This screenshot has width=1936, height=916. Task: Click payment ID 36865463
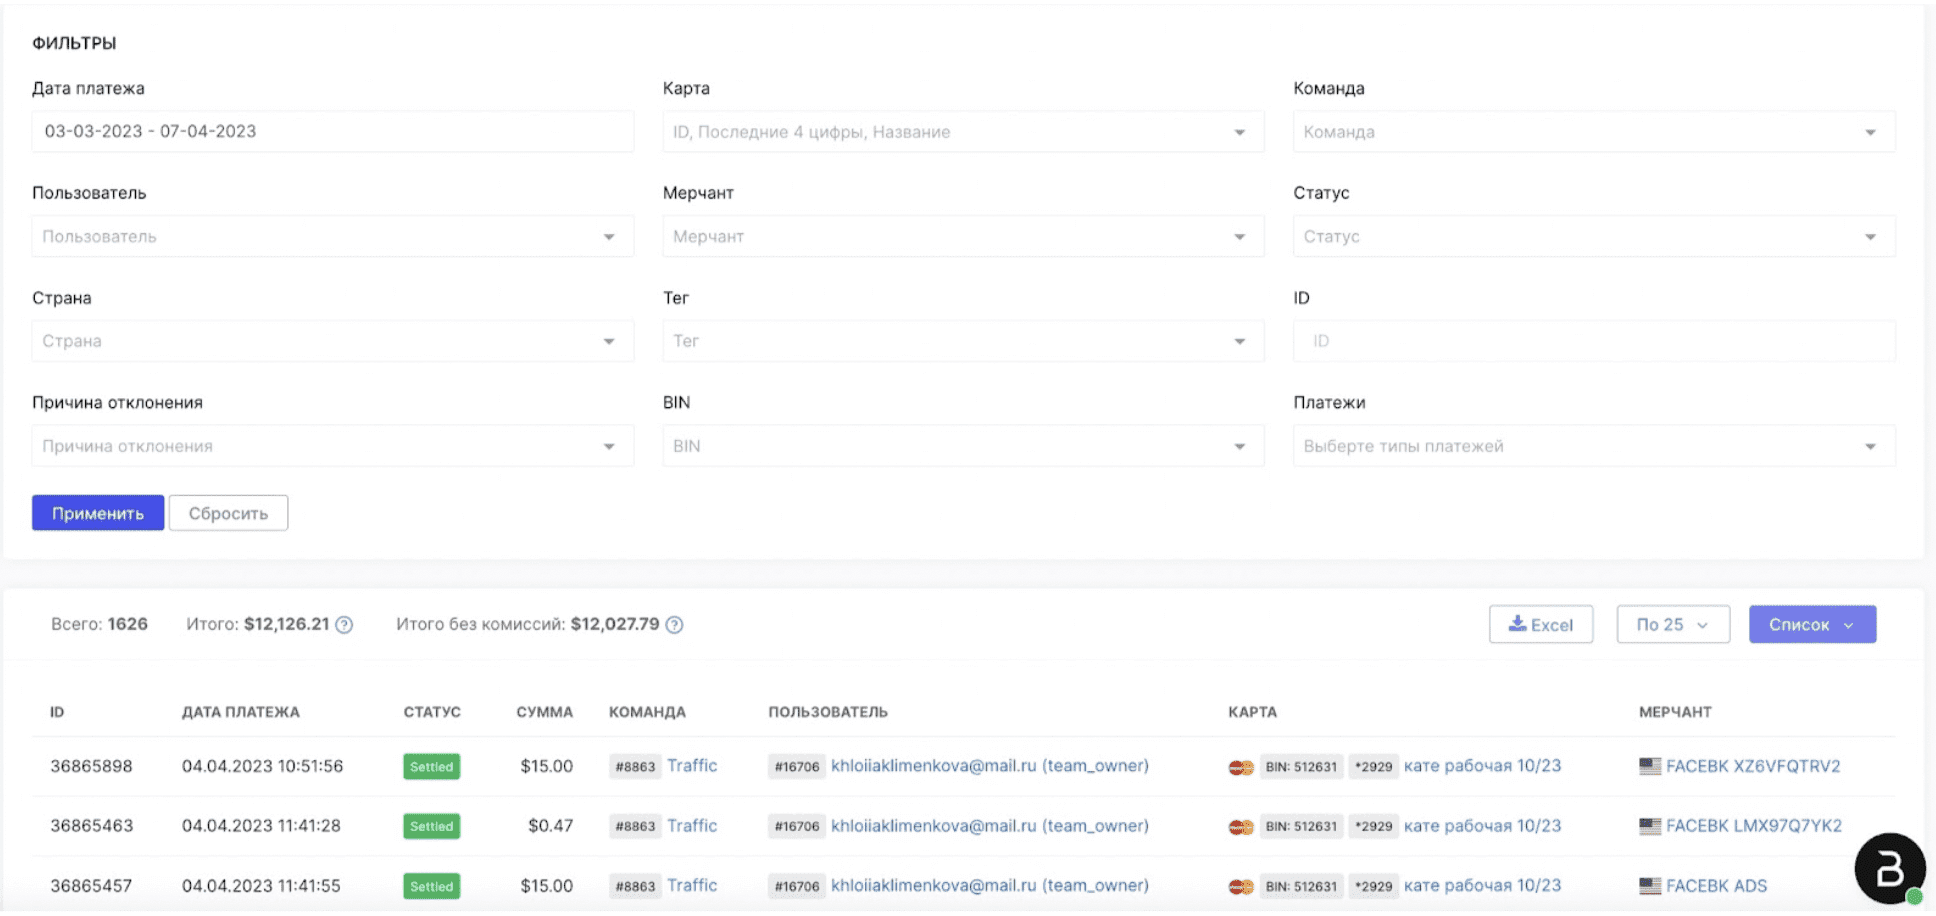tap(91, 826)
